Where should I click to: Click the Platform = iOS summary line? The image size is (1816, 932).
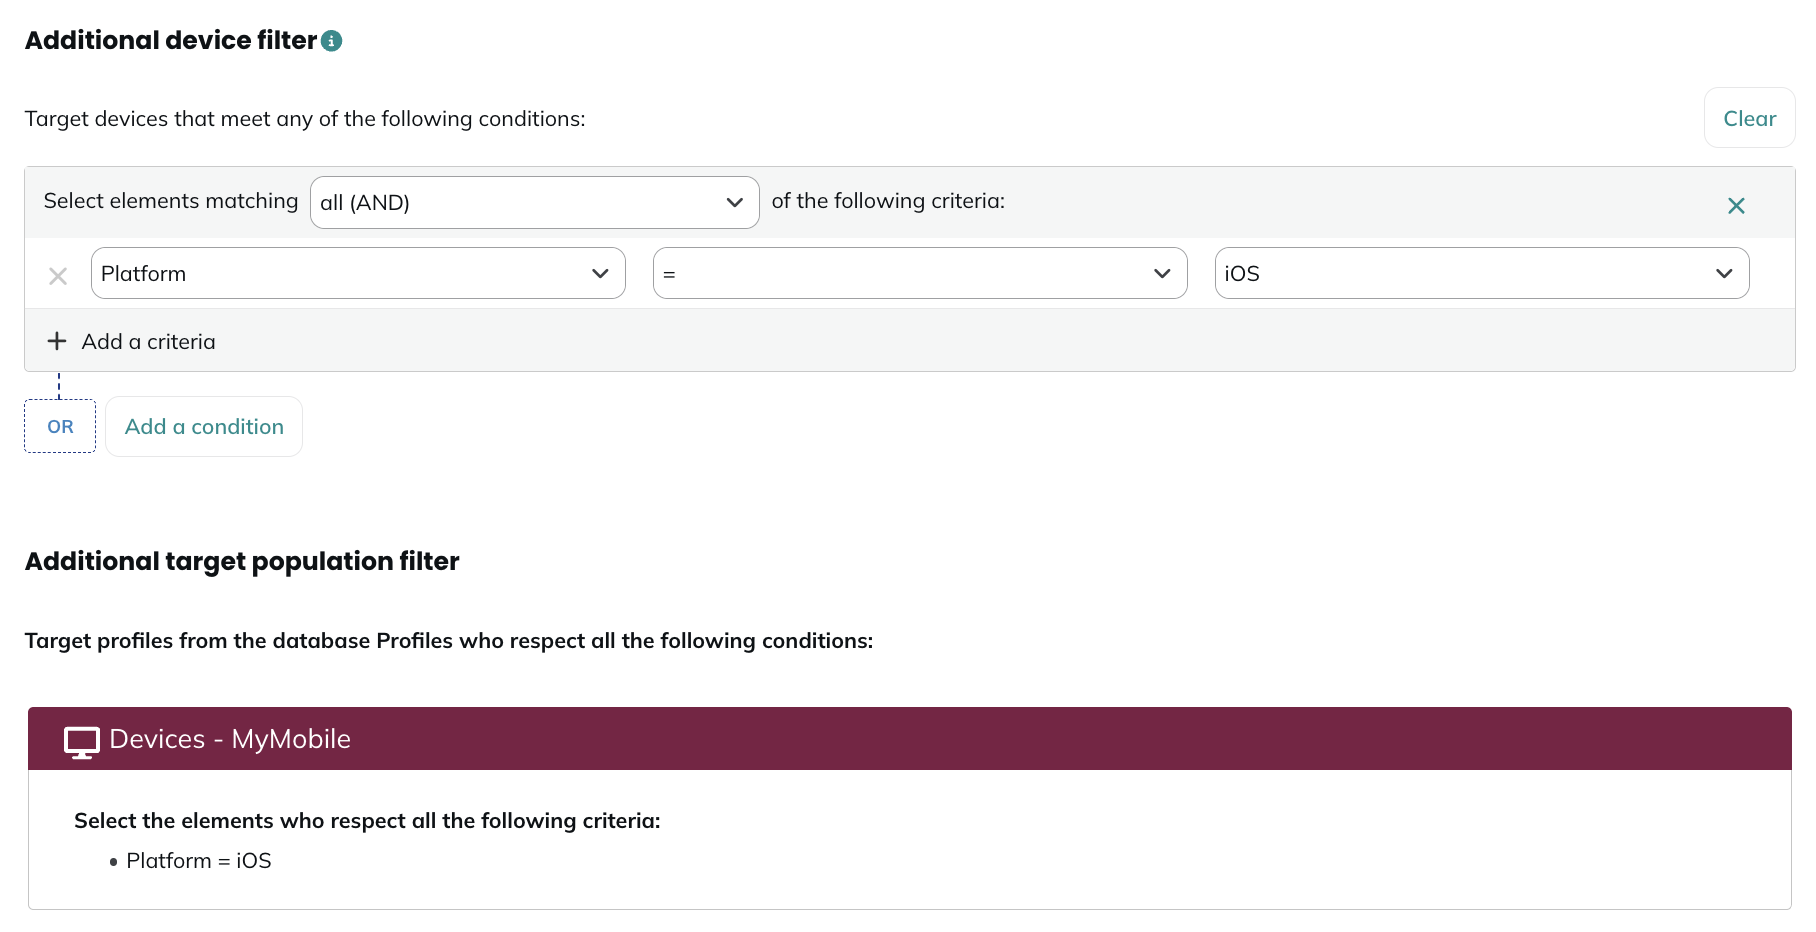(199, 861)
